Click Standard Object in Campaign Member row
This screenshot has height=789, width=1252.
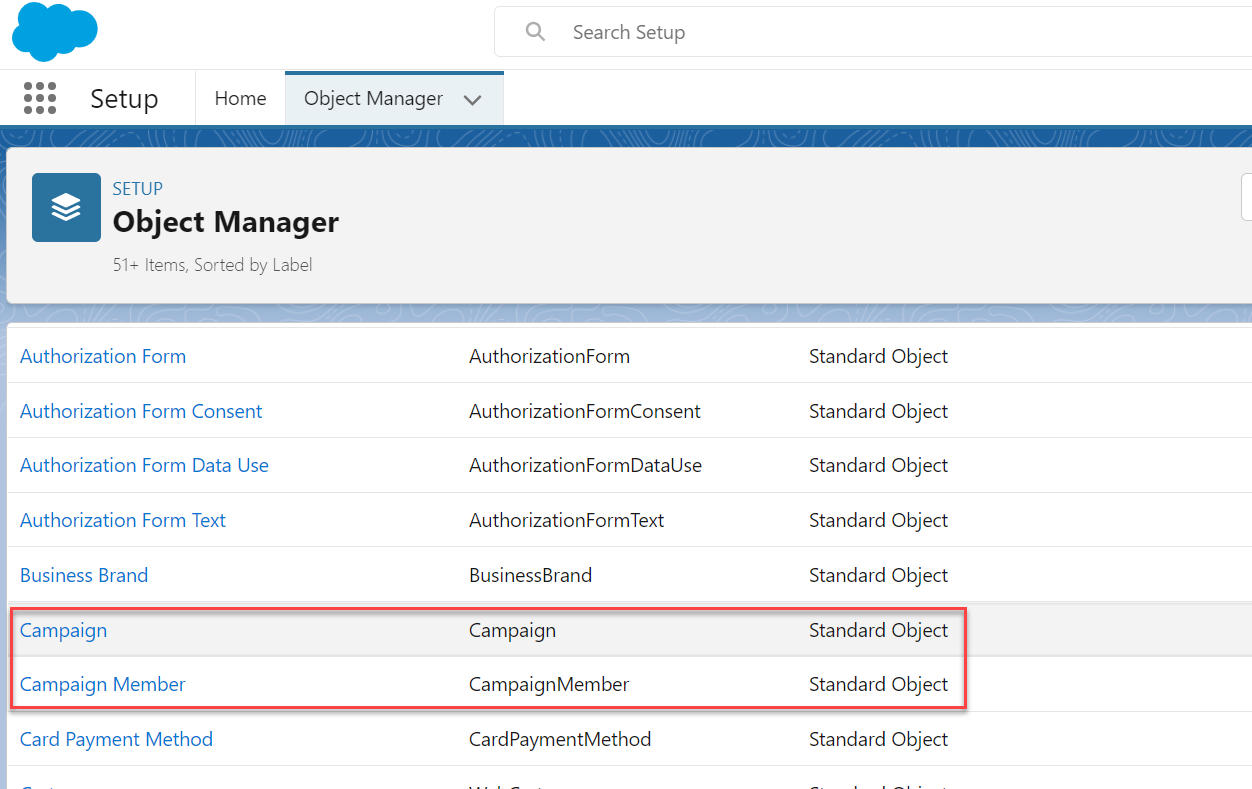coord(878,684)
